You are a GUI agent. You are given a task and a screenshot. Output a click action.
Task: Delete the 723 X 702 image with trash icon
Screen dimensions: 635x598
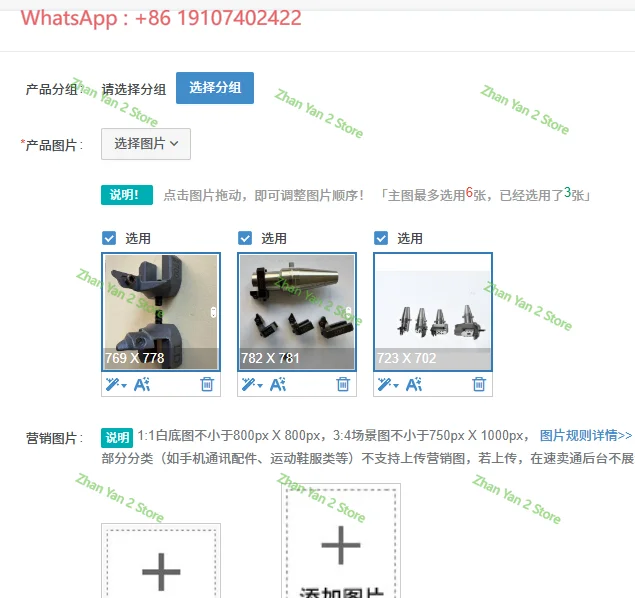click(x=479, y=384)
